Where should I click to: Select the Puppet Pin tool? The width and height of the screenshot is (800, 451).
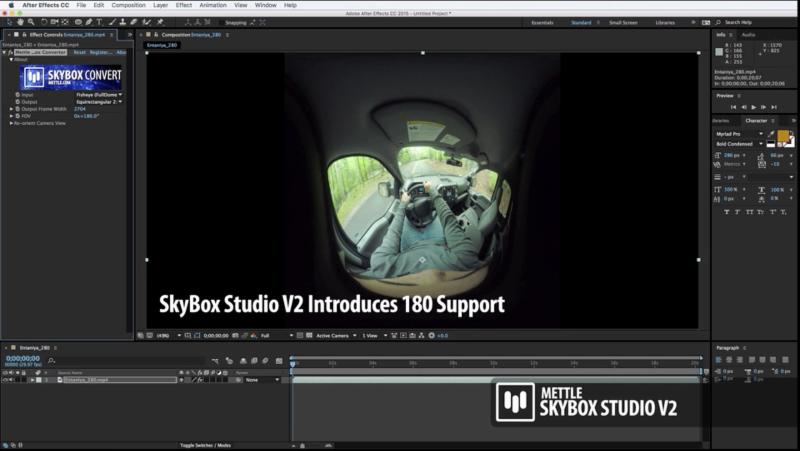coord(160,21)
